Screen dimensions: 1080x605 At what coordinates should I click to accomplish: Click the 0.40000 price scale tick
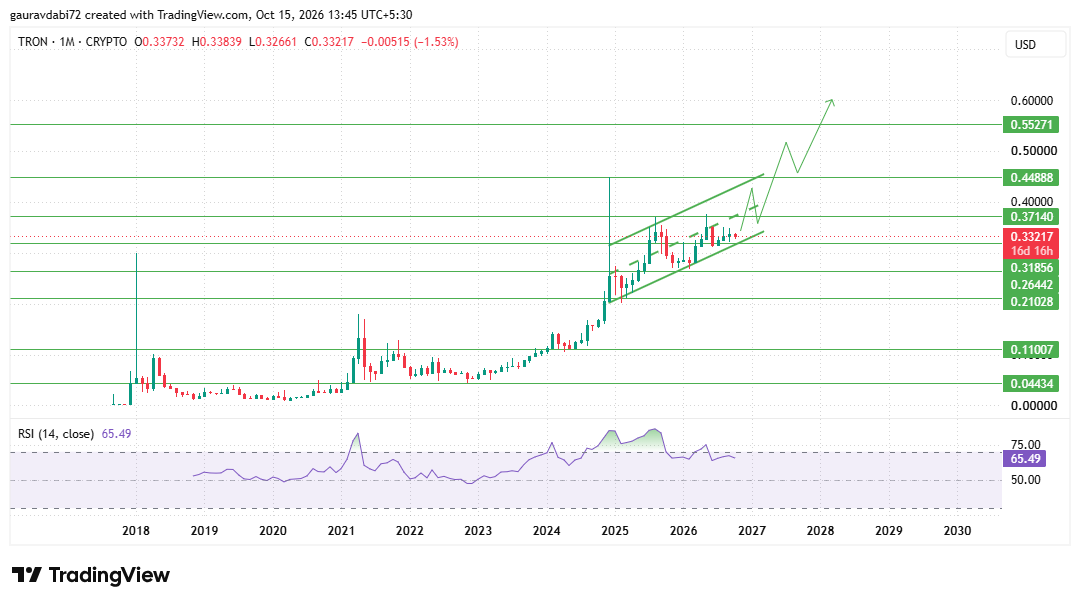click(1032, 202)
